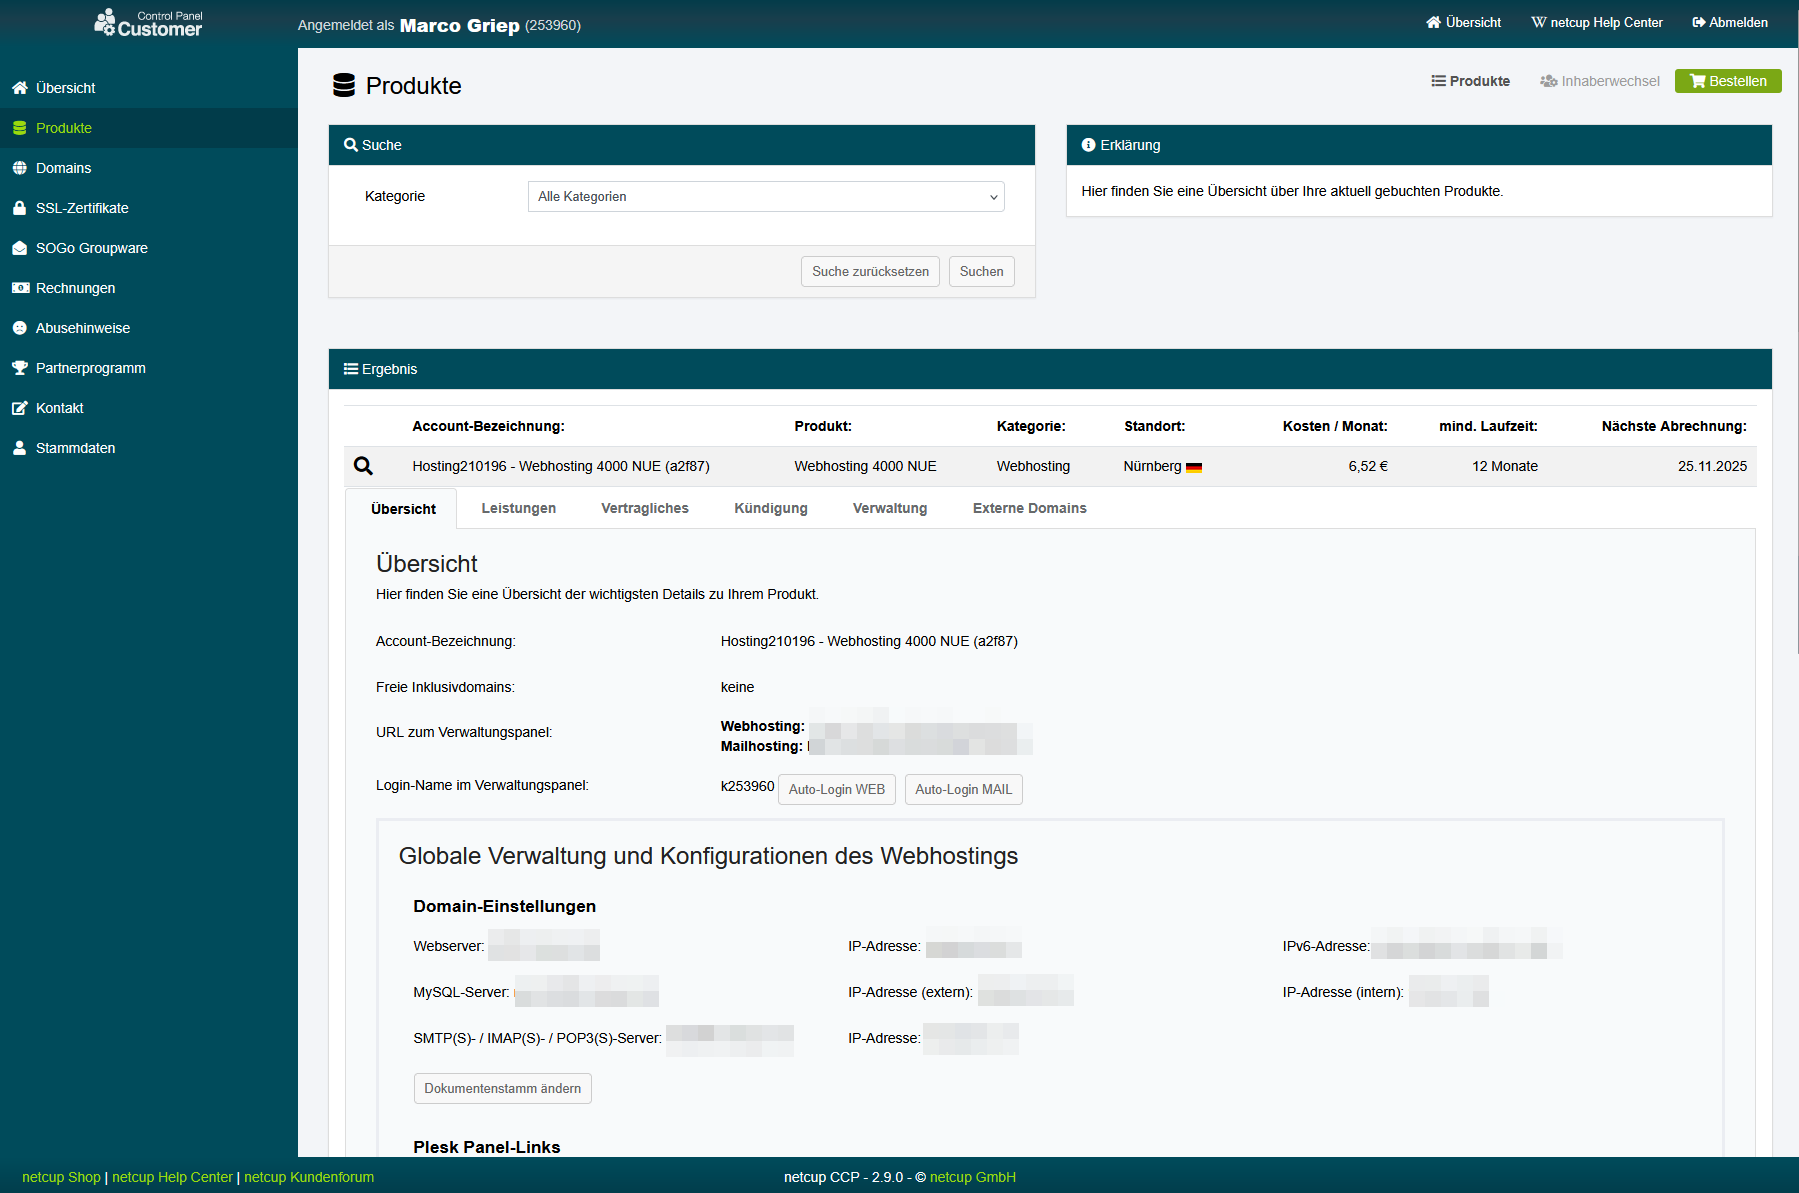
Task: Click the login name k253960
Action: coord(747,786)
